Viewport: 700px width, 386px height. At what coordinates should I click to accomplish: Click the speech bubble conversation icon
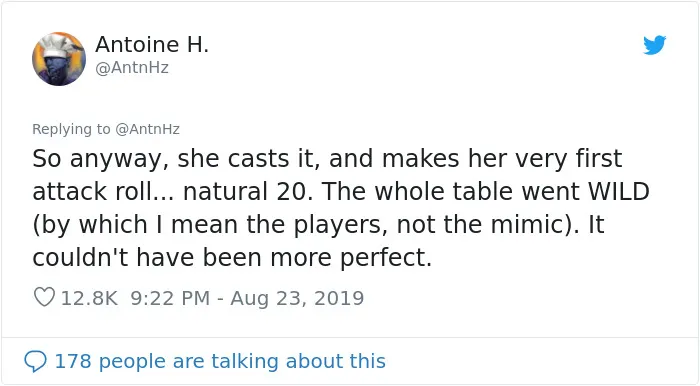[x=35, y=361]
